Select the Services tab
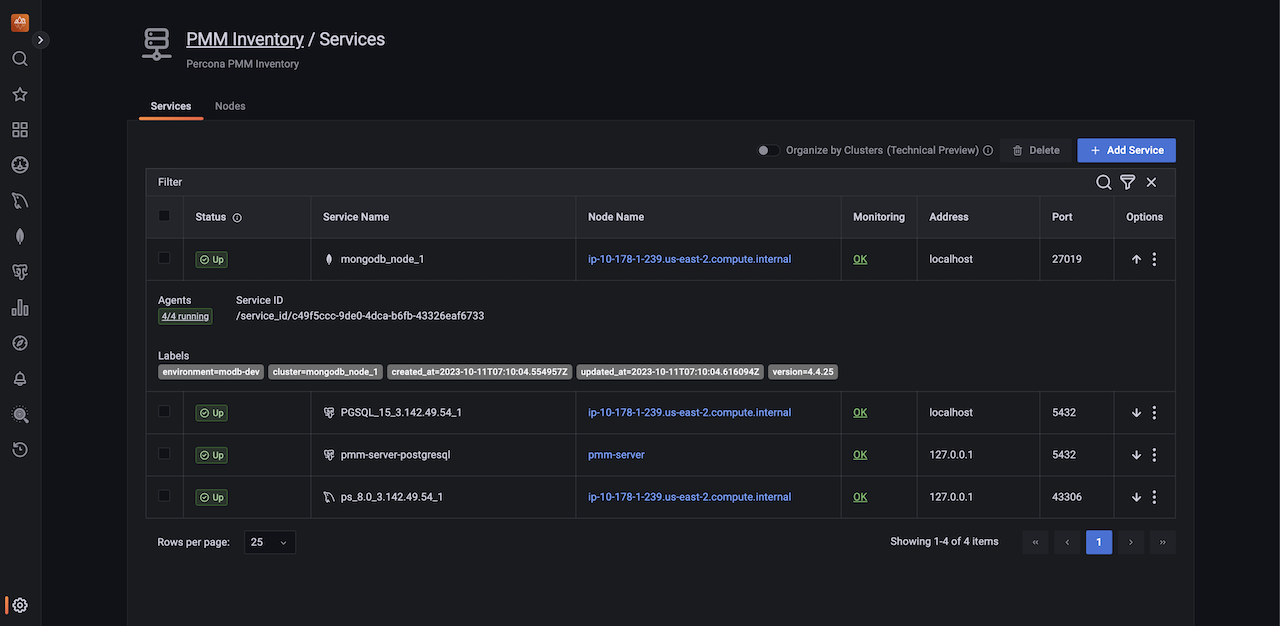The width and height of the screenshot is (1280, 626). tap(171, 106)
